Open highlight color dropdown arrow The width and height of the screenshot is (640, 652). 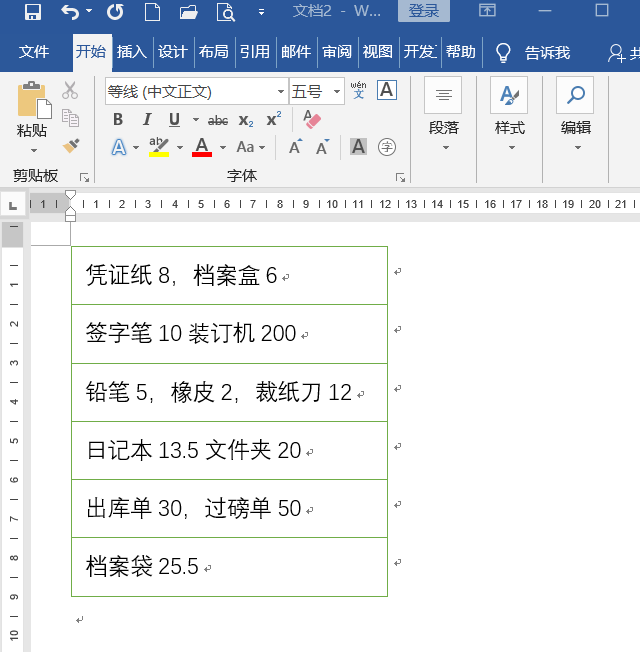(180, 147)
